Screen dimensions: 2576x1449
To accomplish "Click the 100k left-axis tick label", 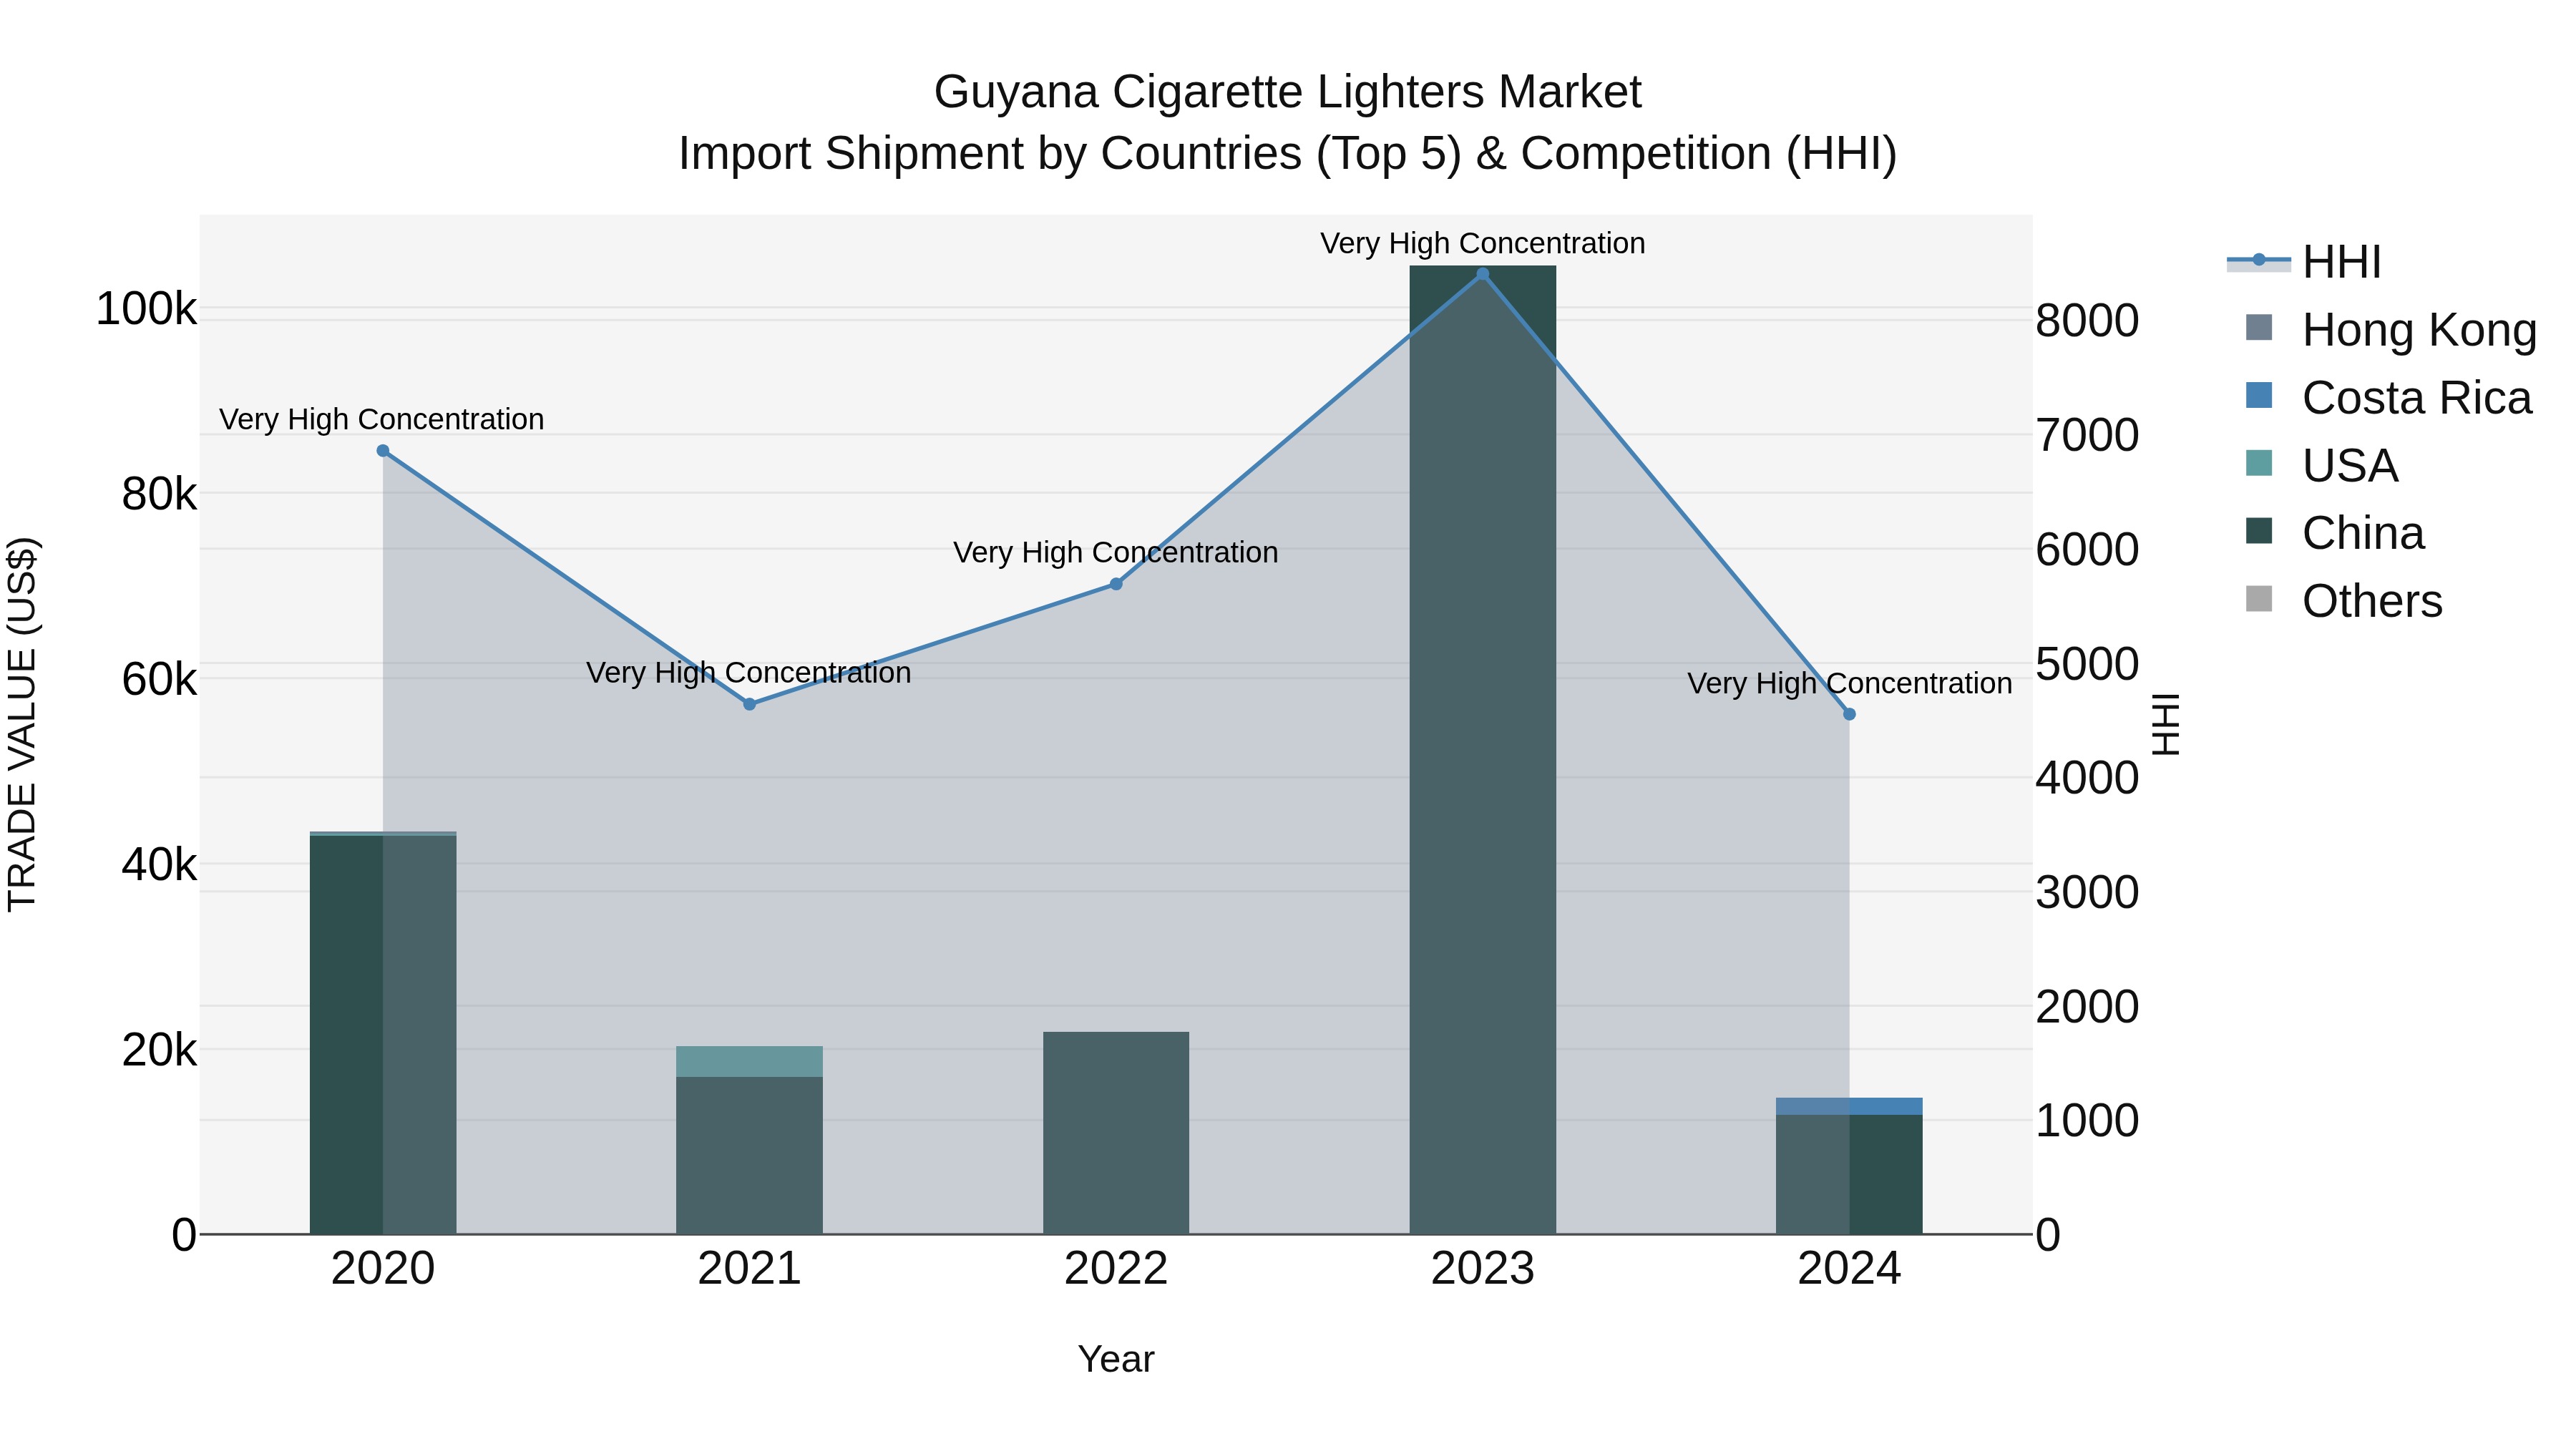I will click(146, 309).
